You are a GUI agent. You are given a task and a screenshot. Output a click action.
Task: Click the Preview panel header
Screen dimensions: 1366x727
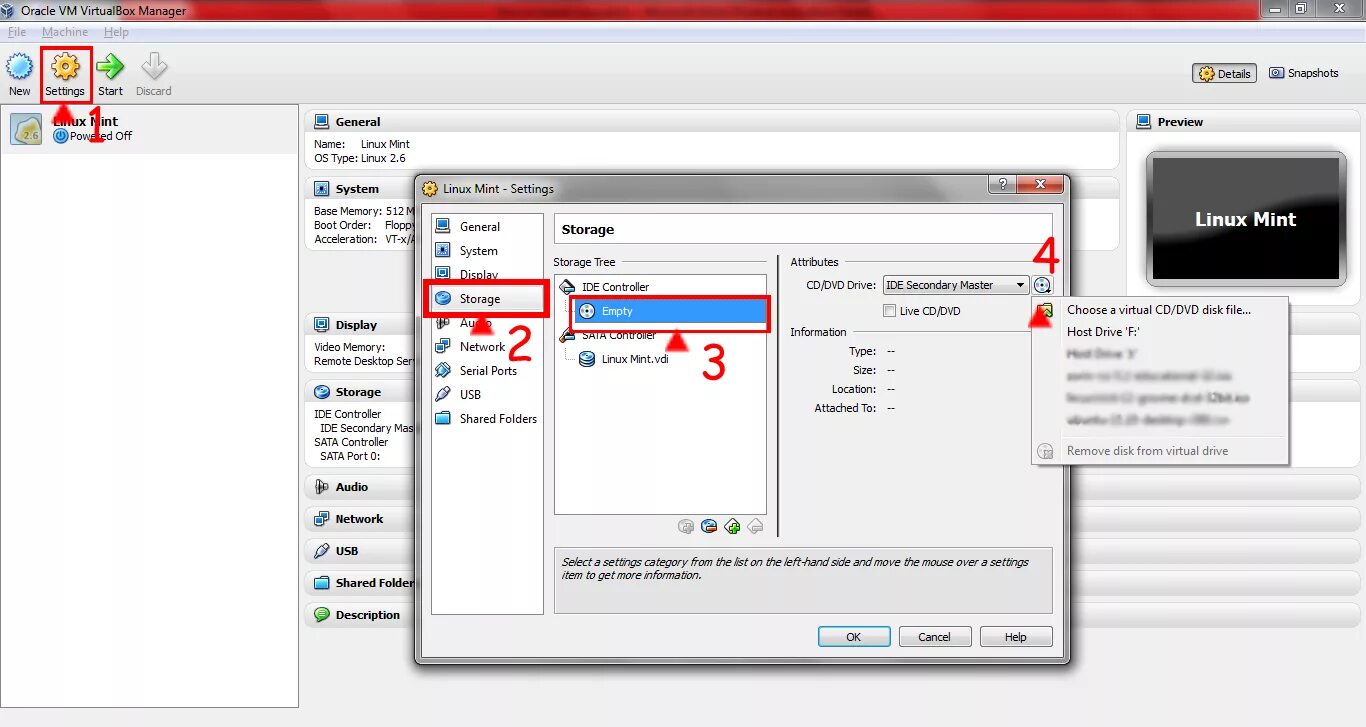[x=1245, y=122]
